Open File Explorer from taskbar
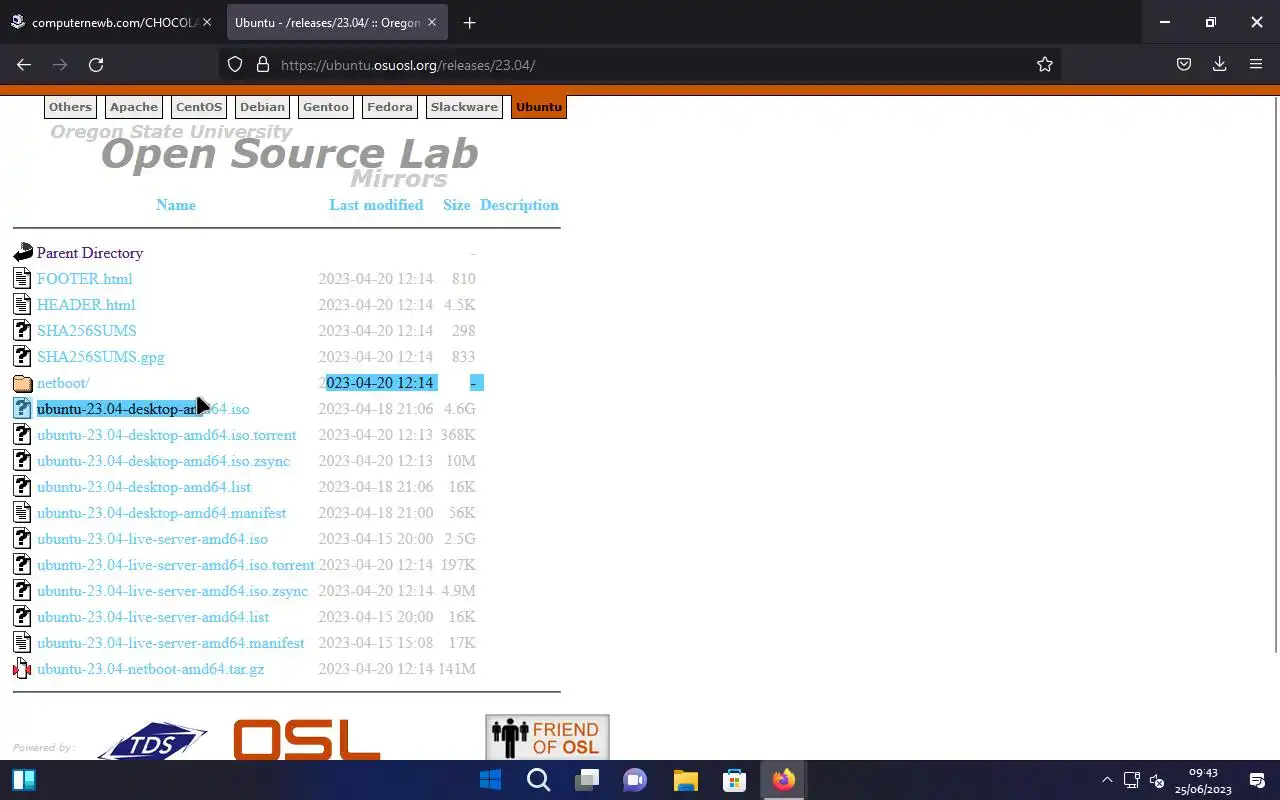 (685, 780)
